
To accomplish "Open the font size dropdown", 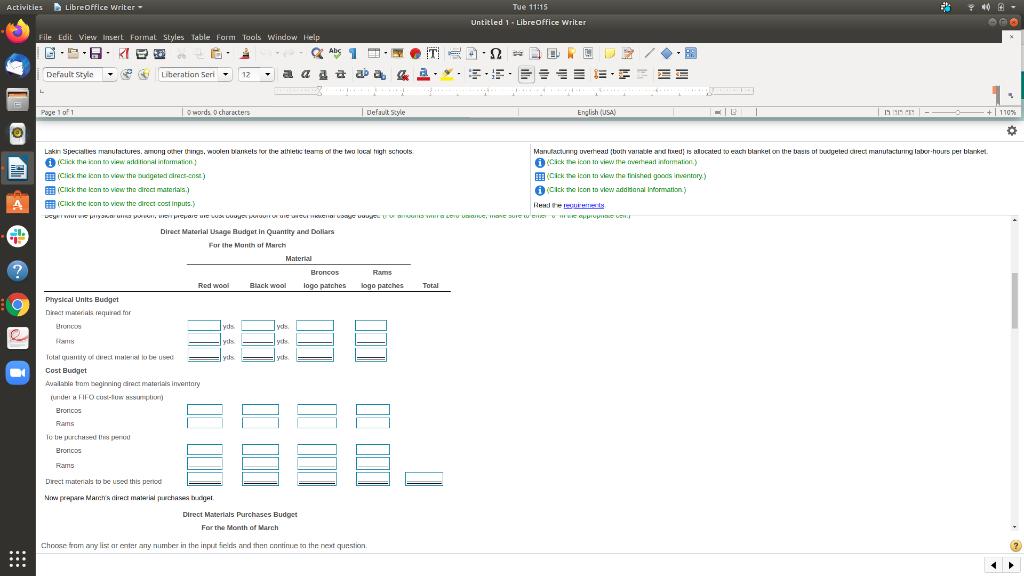I will click(x=267, y=73).
